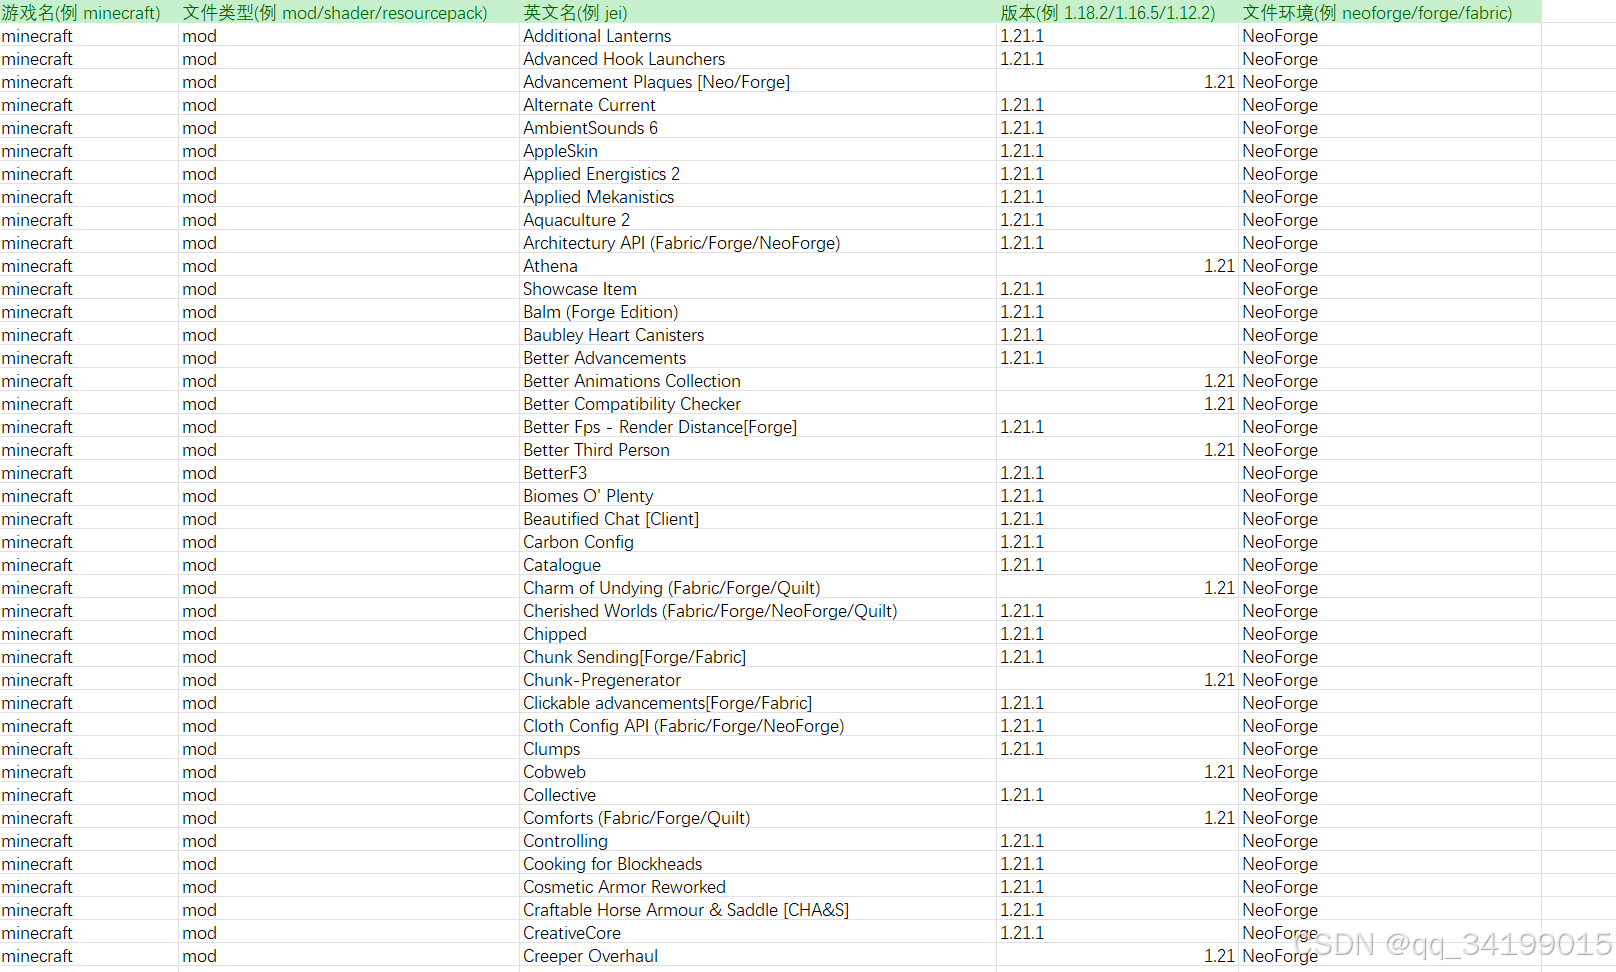Click 'mod' in the Carbon Config row

pos(349,542)
